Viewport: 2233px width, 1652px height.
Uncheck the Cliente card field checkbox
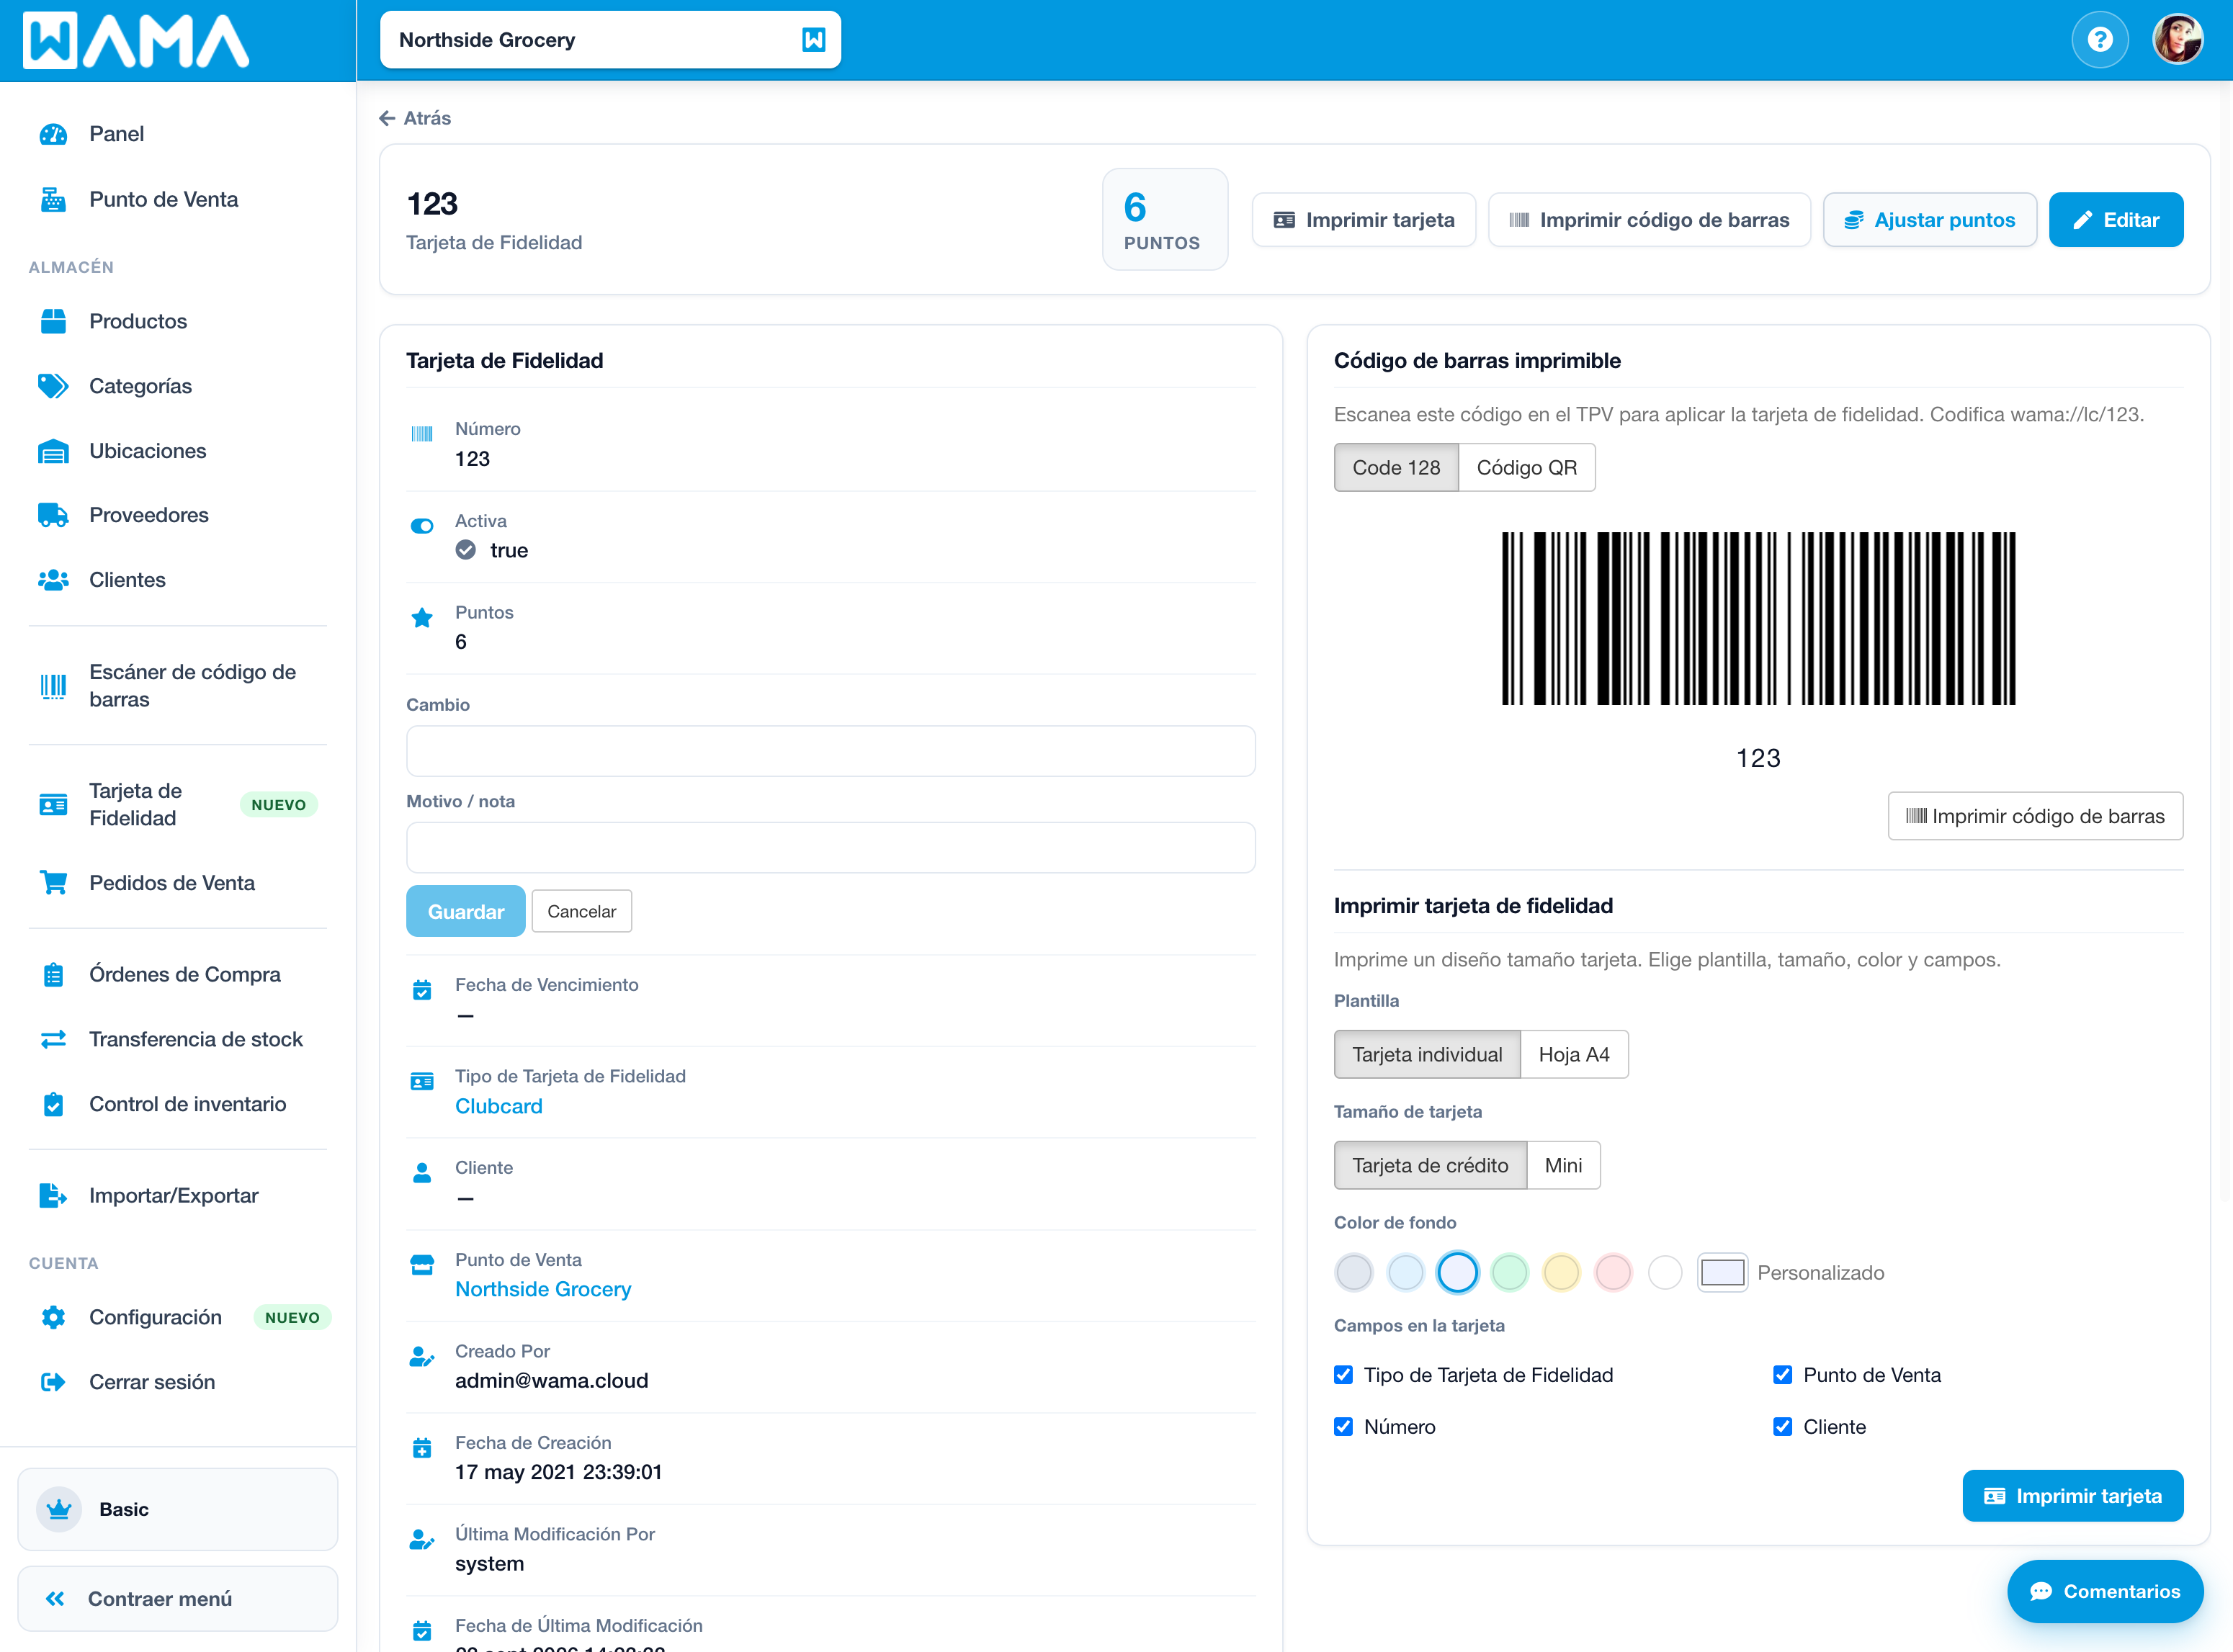tap(1783, 1427)
